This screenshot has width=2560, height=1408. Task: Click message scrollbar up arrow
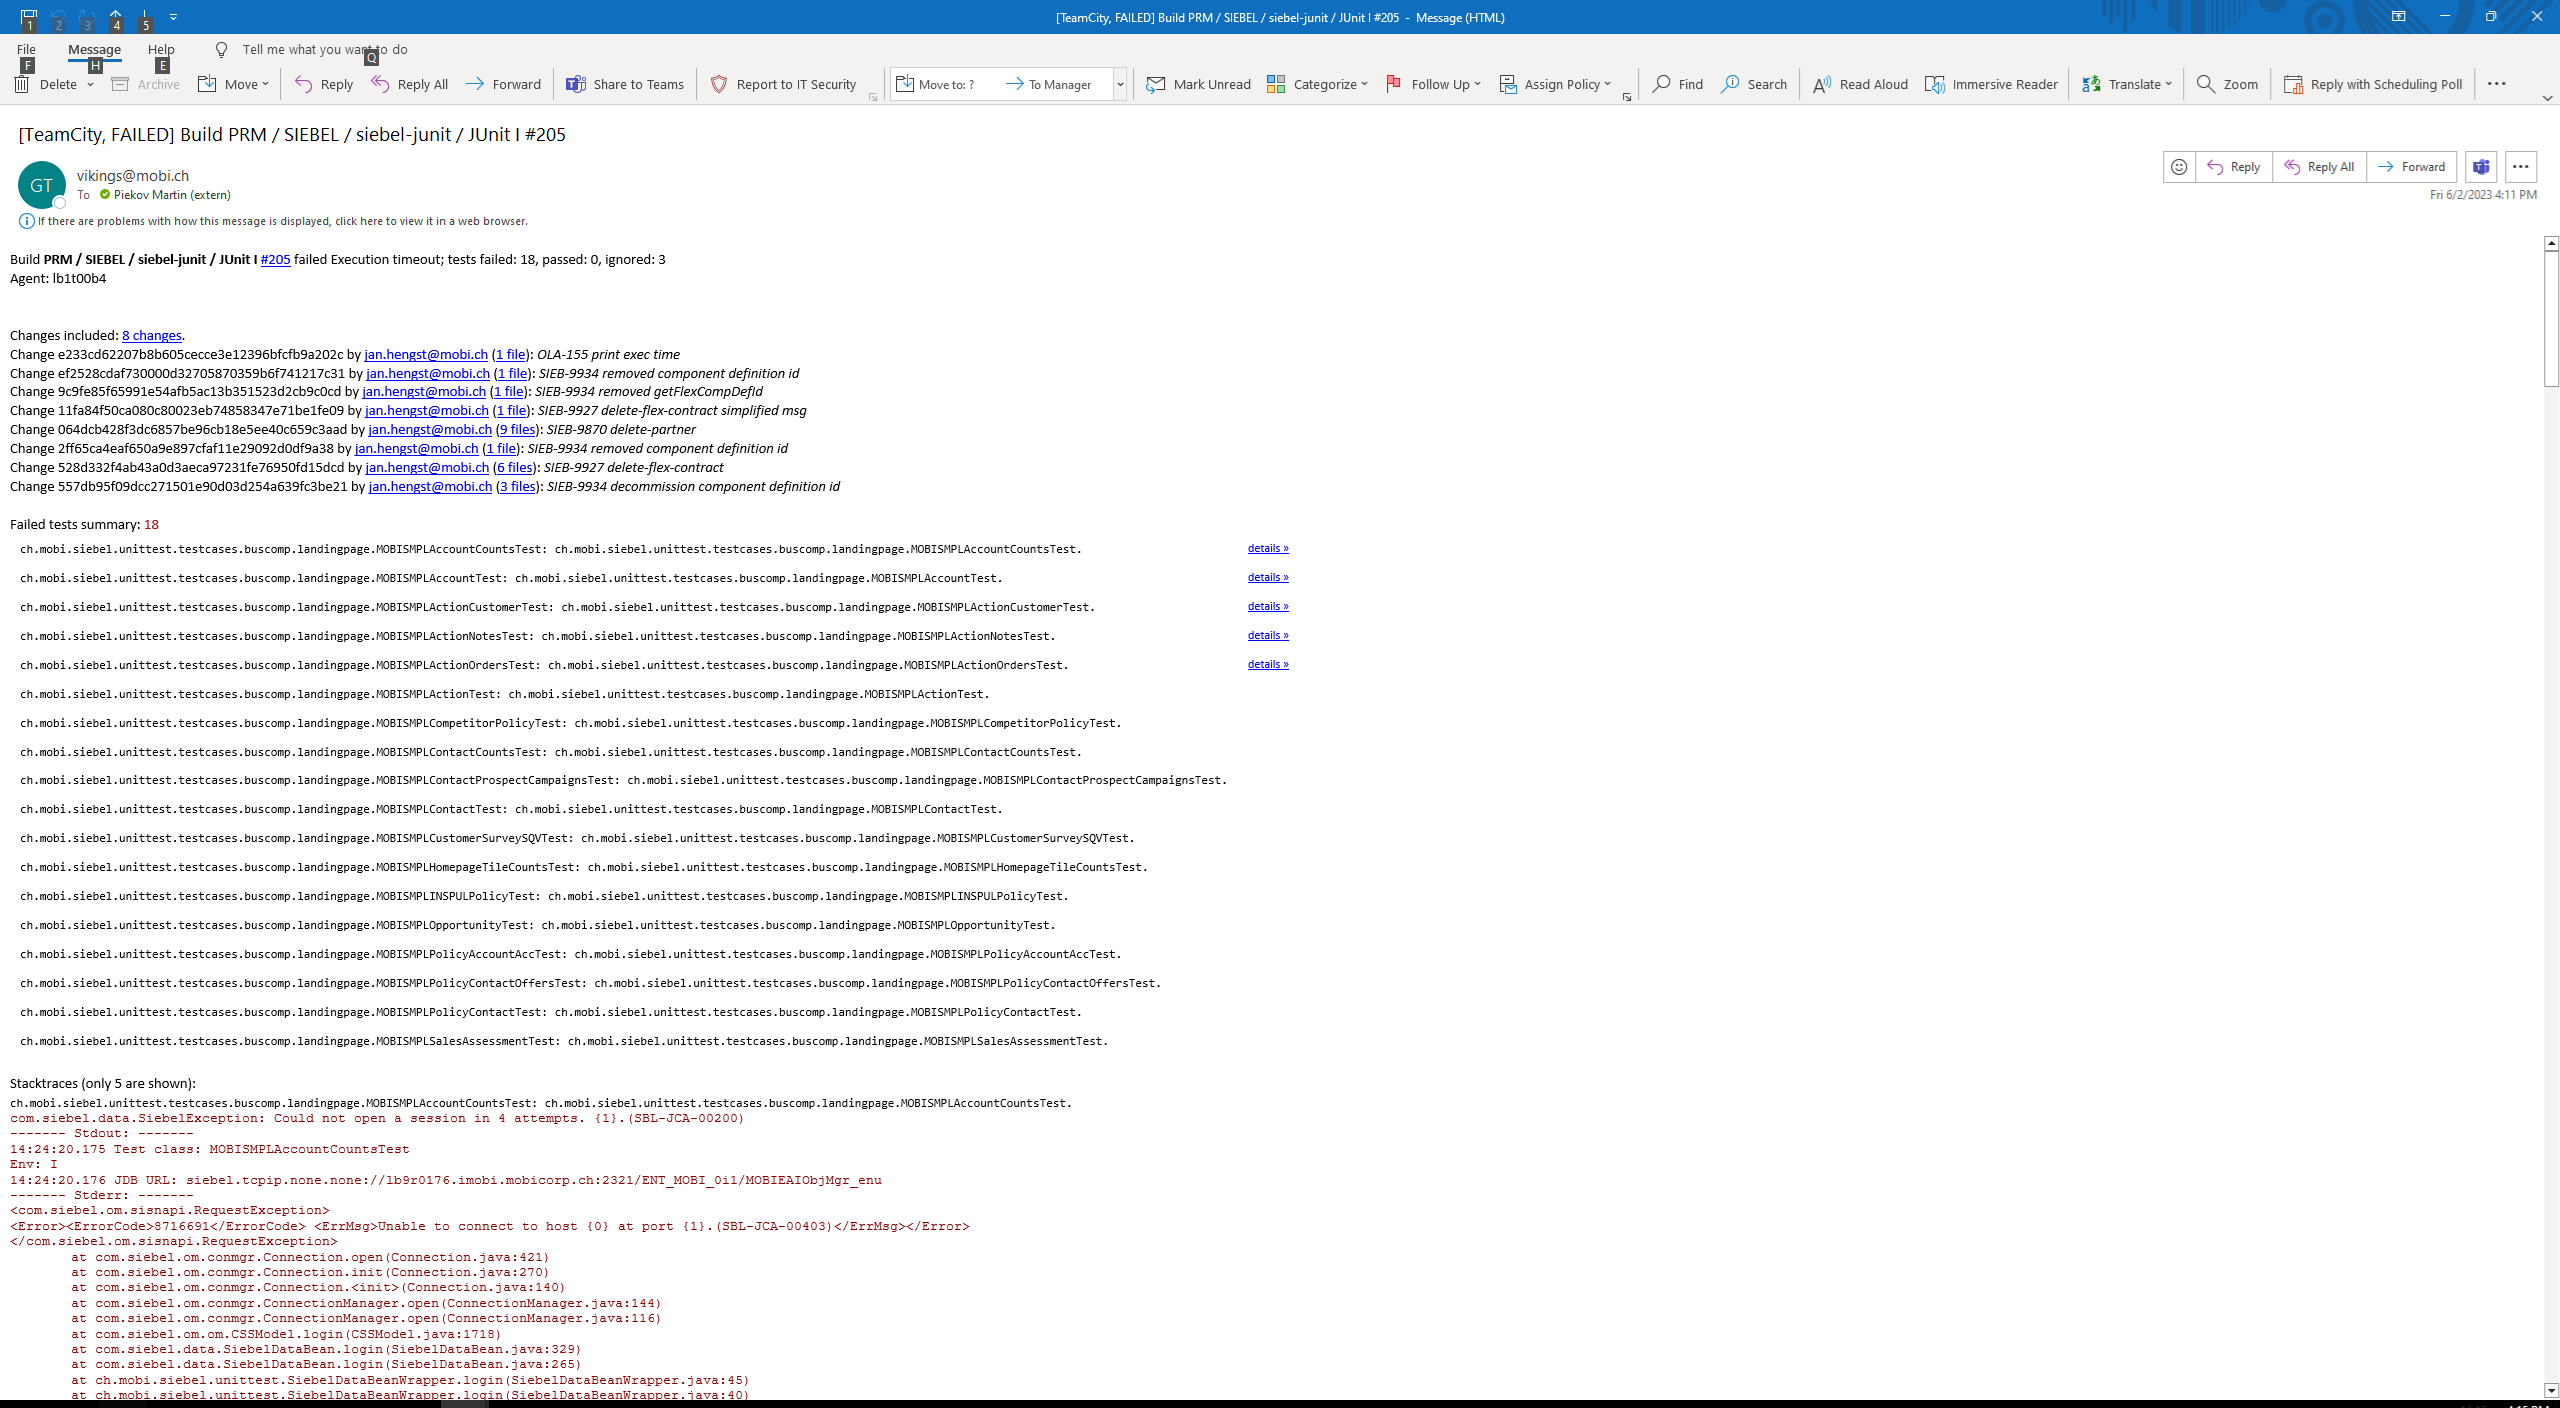[x=2551, y=243]
